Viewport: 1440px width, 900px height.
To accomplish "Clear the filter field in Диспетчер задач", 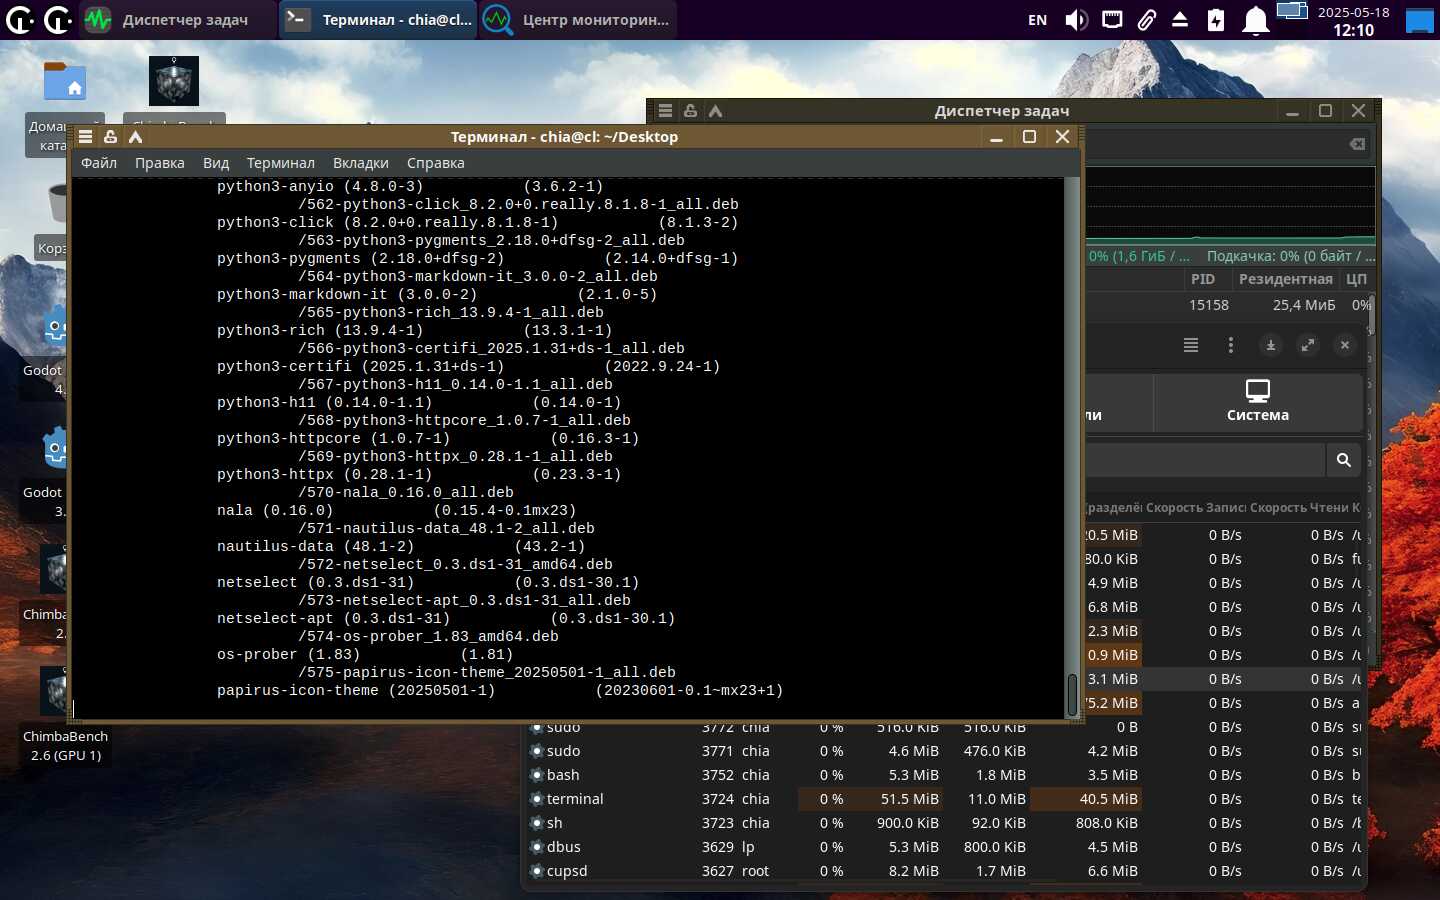I will tap(1357, 144).
